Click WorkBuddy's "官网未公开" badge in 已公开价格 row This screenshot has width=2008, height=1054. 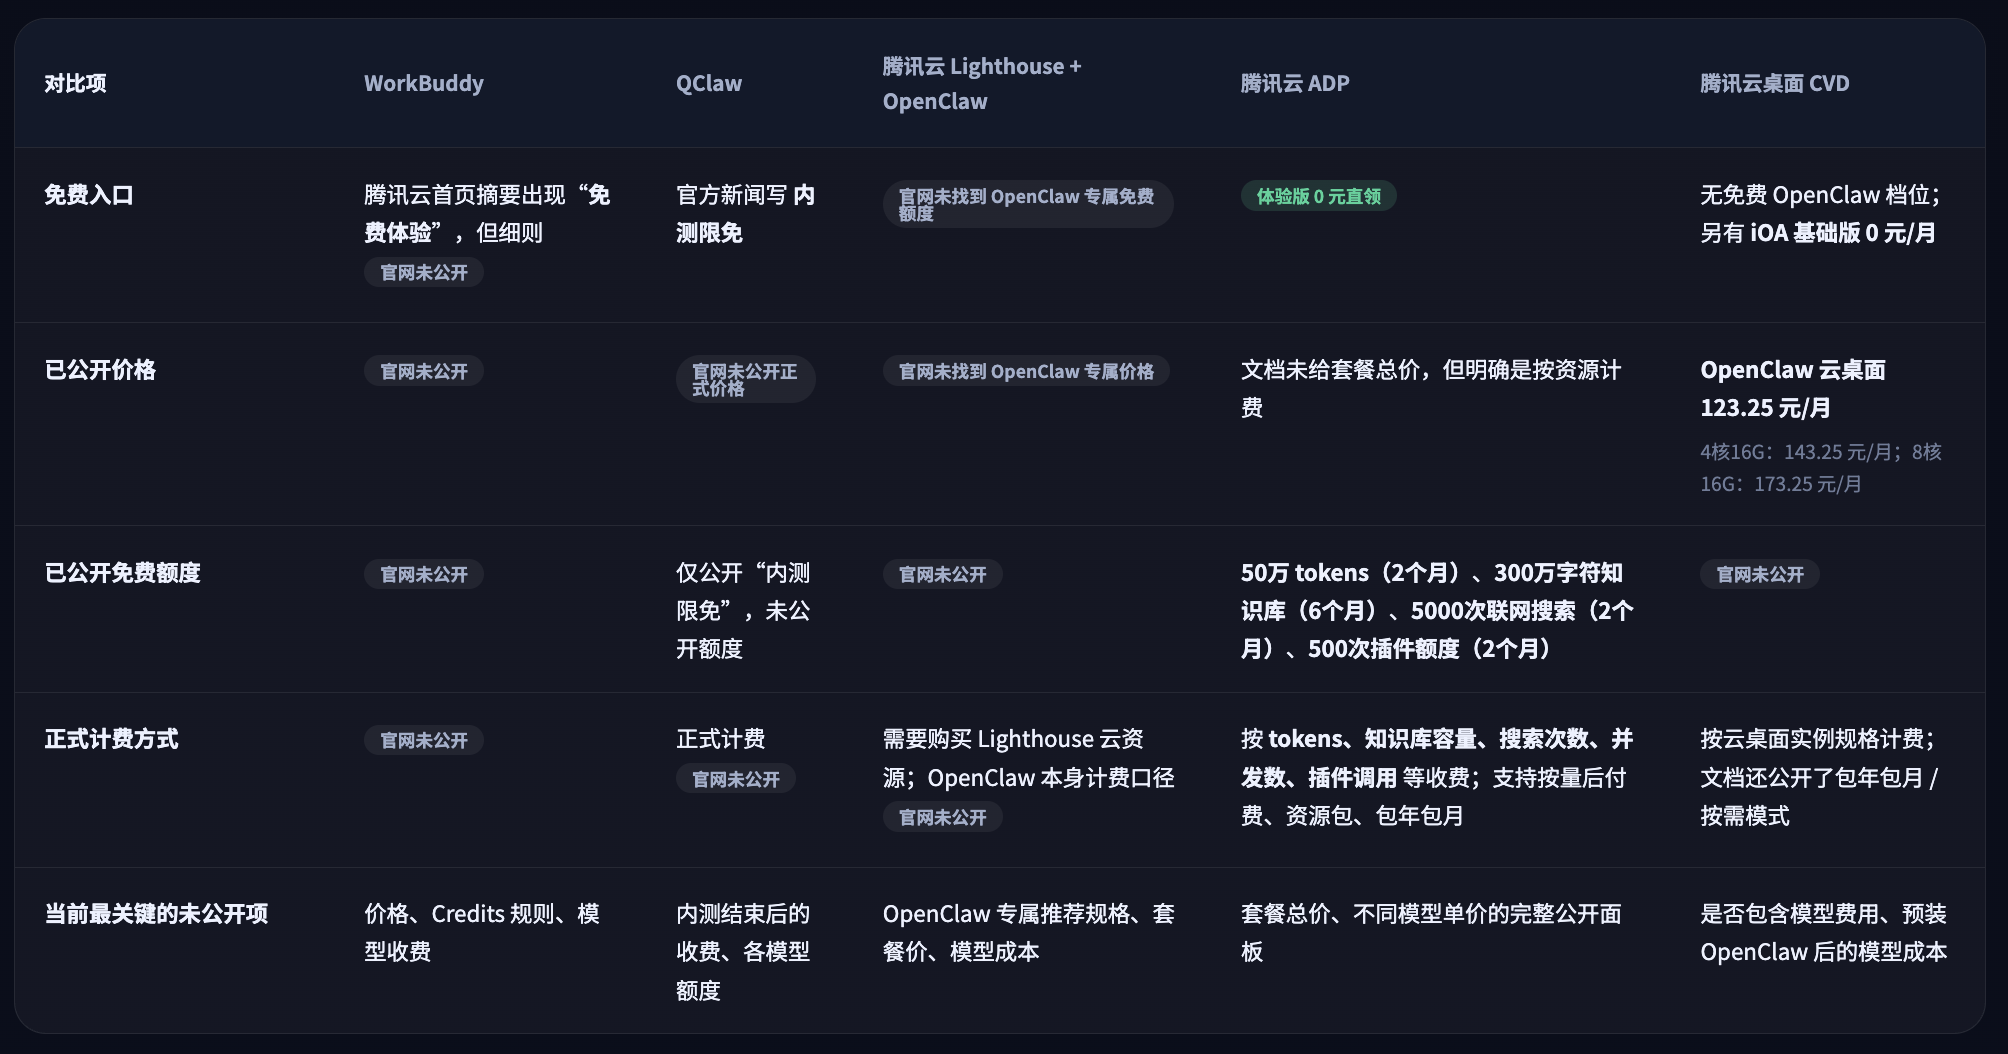(x=423, y=371)
